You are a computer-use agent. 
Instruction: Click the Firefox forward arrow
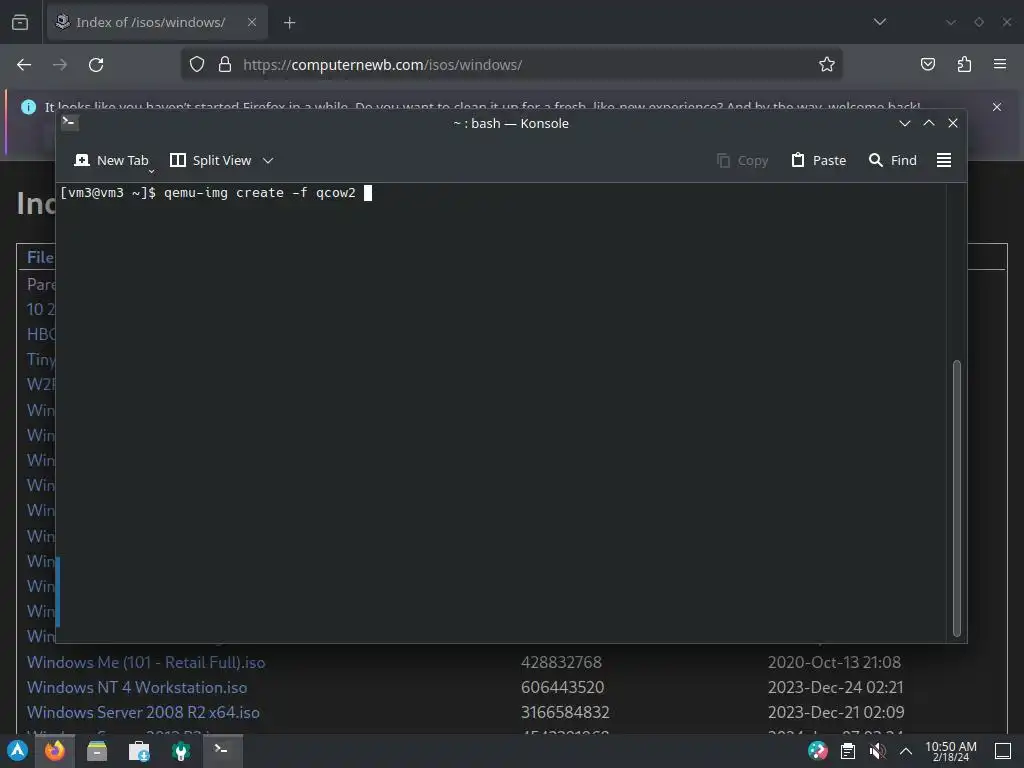click(60, 65)
